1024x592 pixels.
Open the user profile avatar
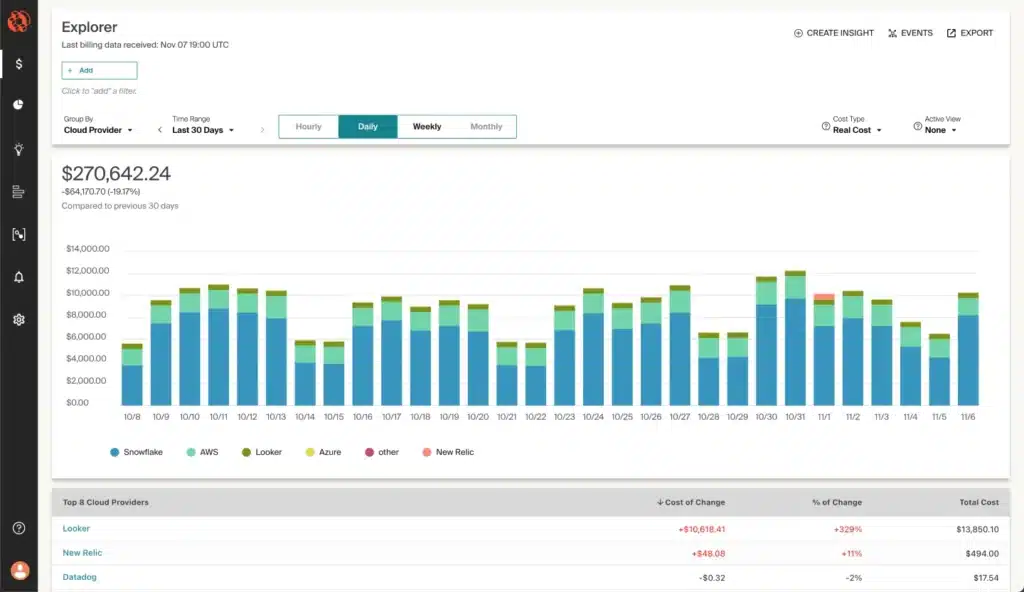pyautogui.click(x=20, y=570)
